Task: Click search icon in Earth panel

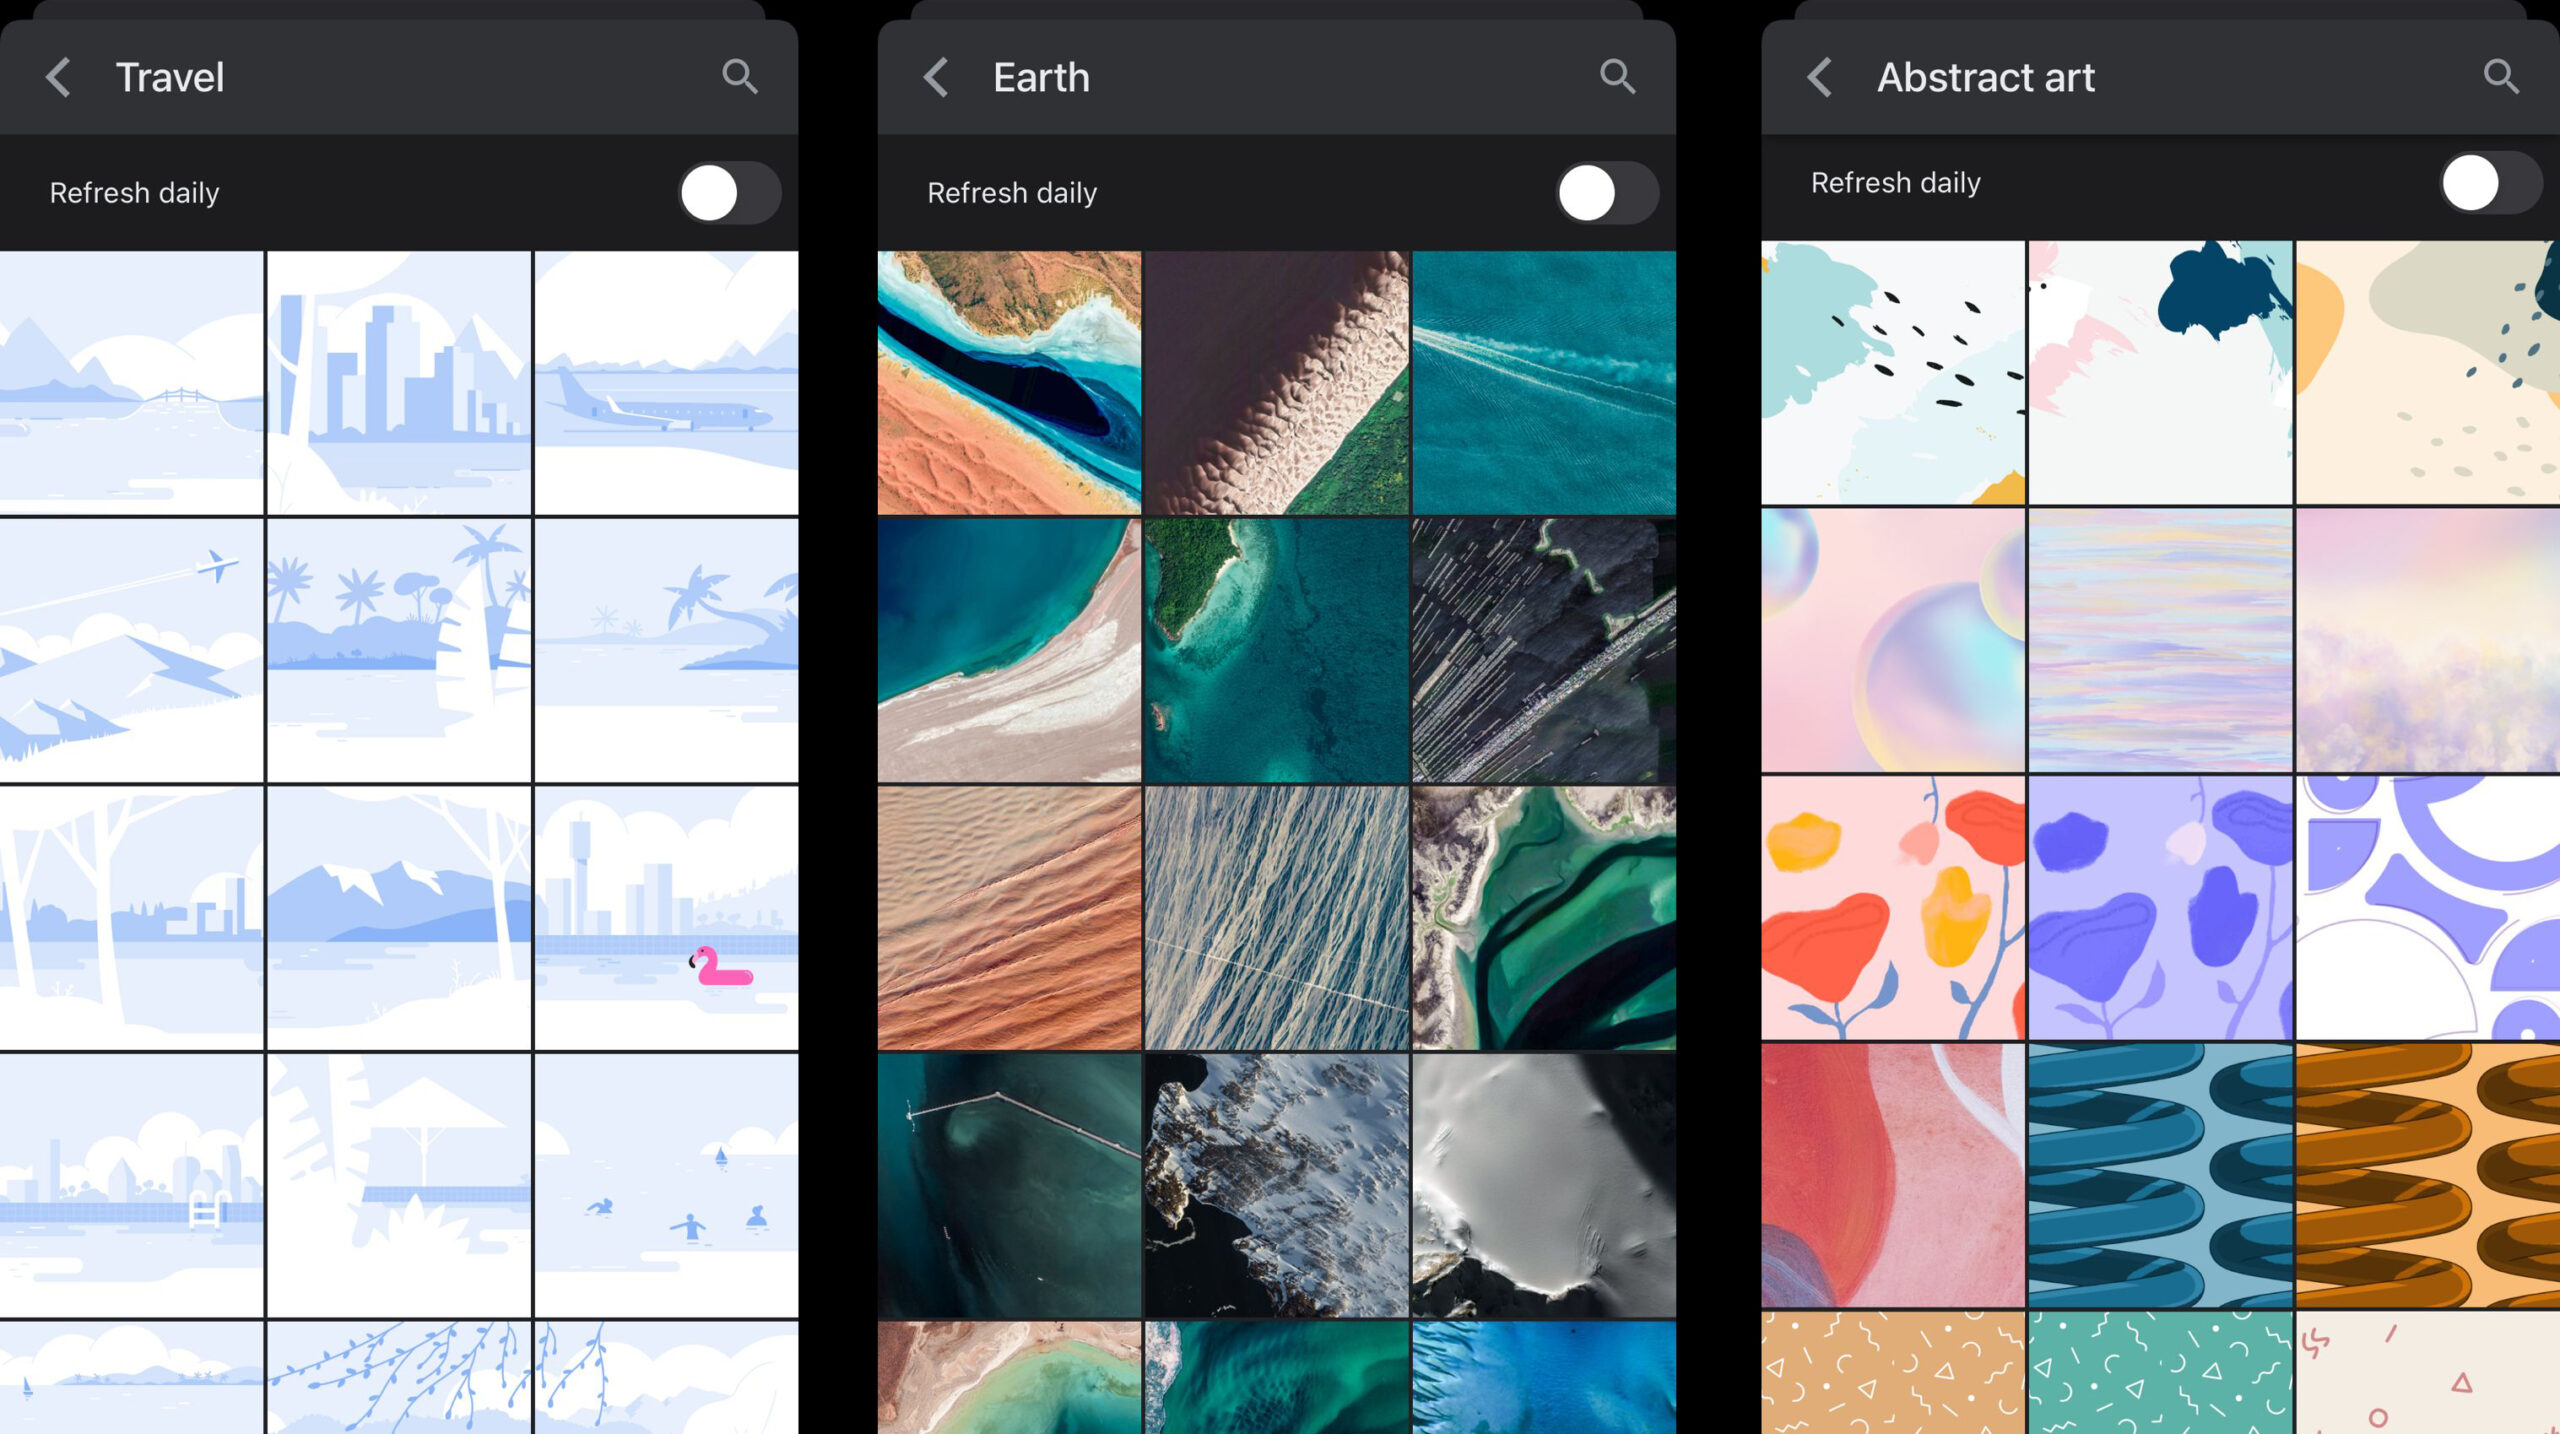Action: 1617,77
